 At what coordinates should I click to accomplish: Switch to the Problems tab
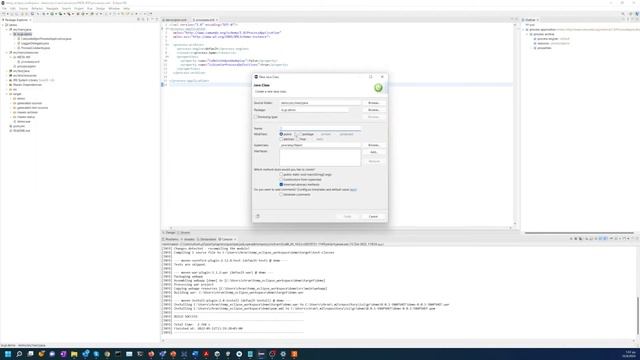point(171,239)
